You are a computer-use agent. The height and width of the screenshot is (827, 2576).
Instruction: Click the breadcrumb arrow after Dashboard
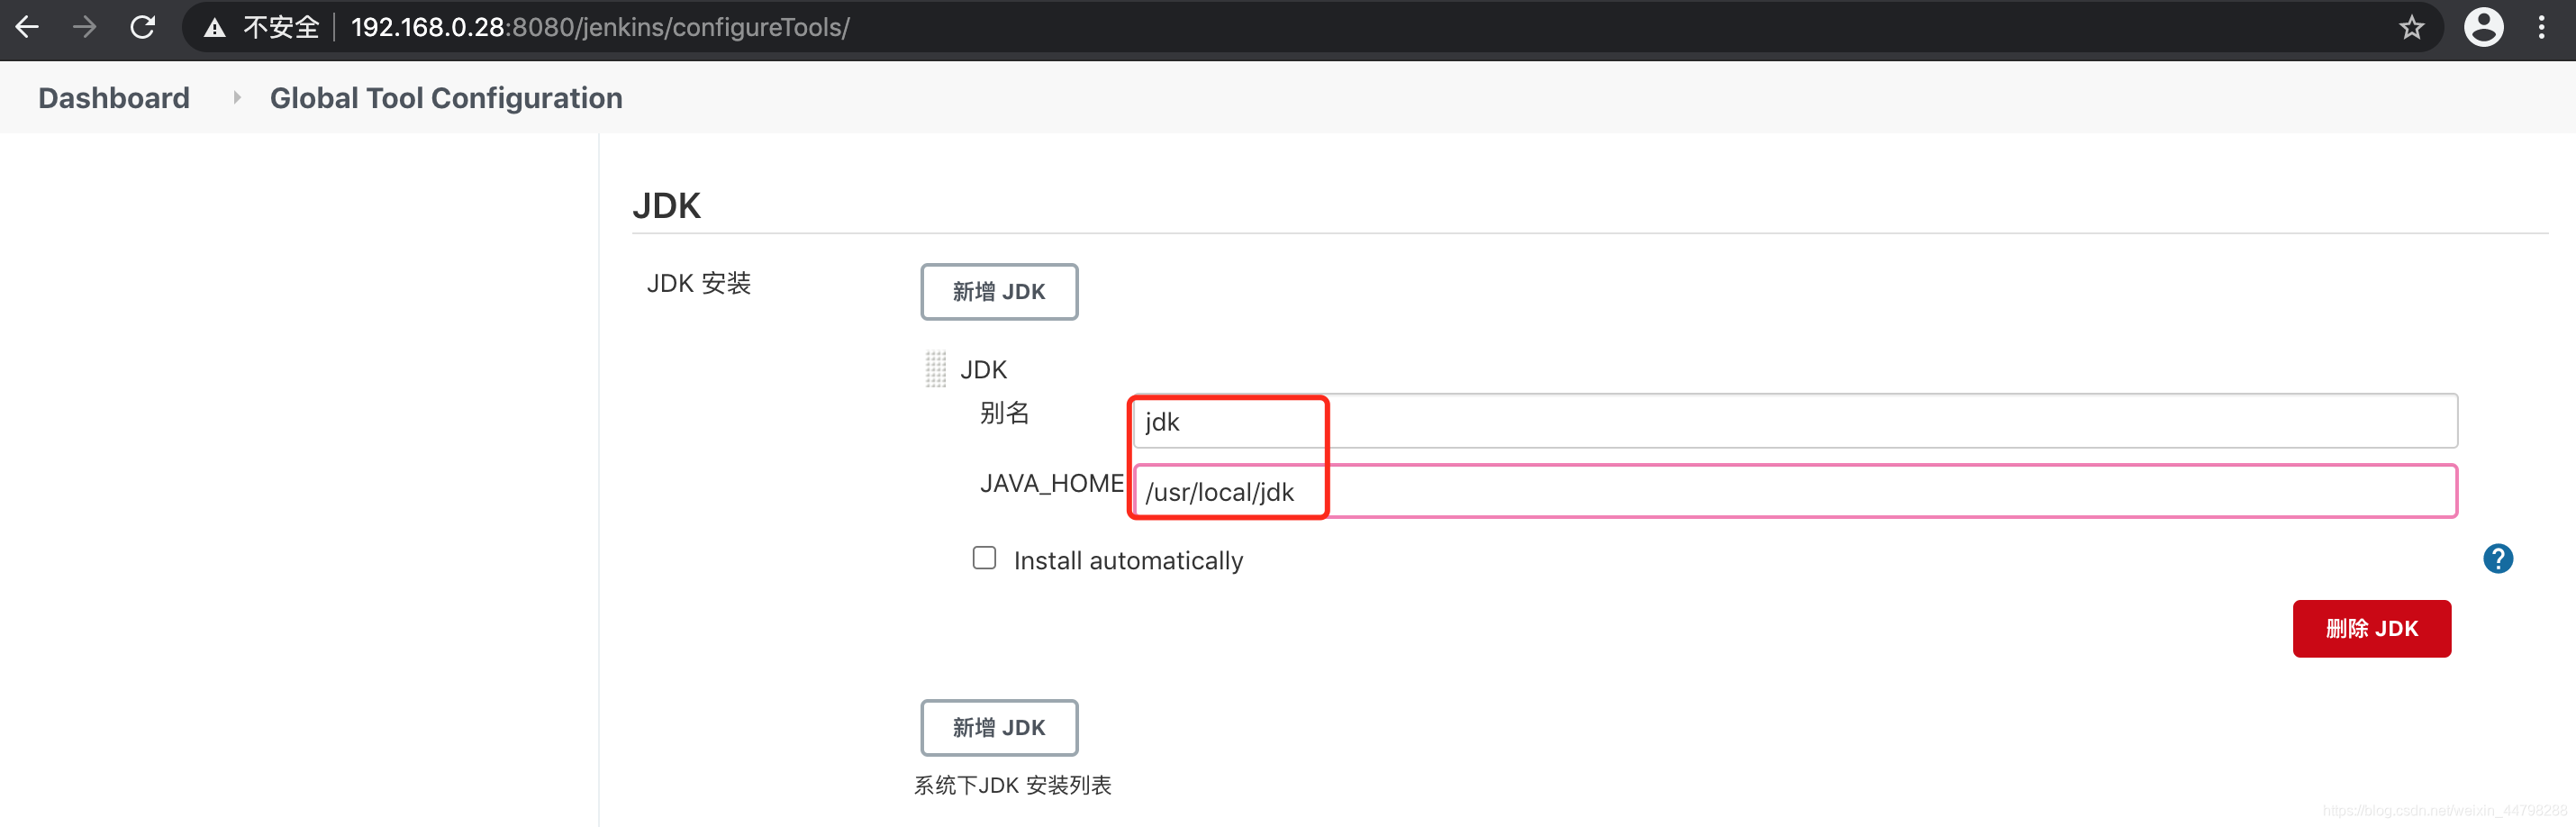click(x=237, y=98)
